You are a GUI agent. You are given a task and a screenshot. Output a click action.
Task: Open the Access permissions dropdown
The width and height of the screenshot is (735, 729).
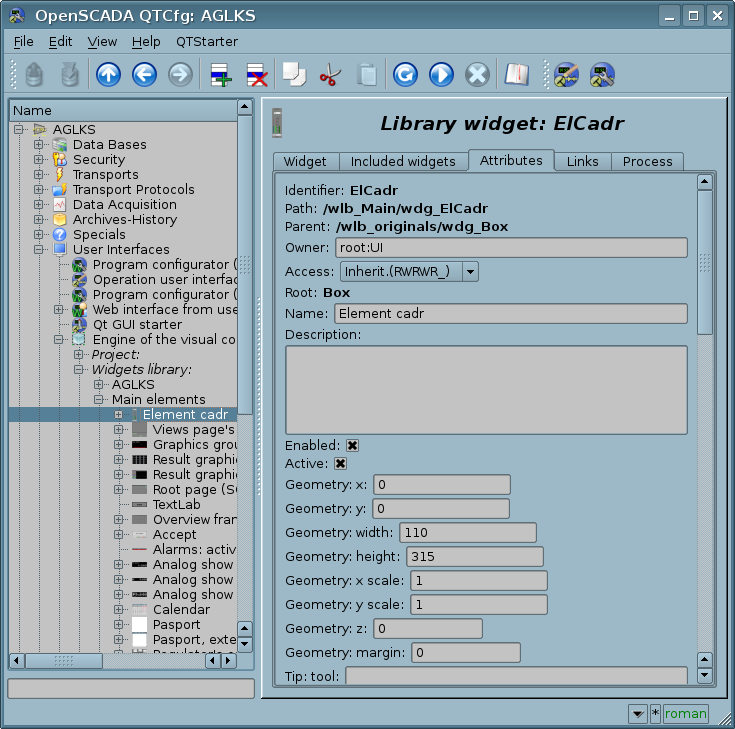[x=408, y=271]
